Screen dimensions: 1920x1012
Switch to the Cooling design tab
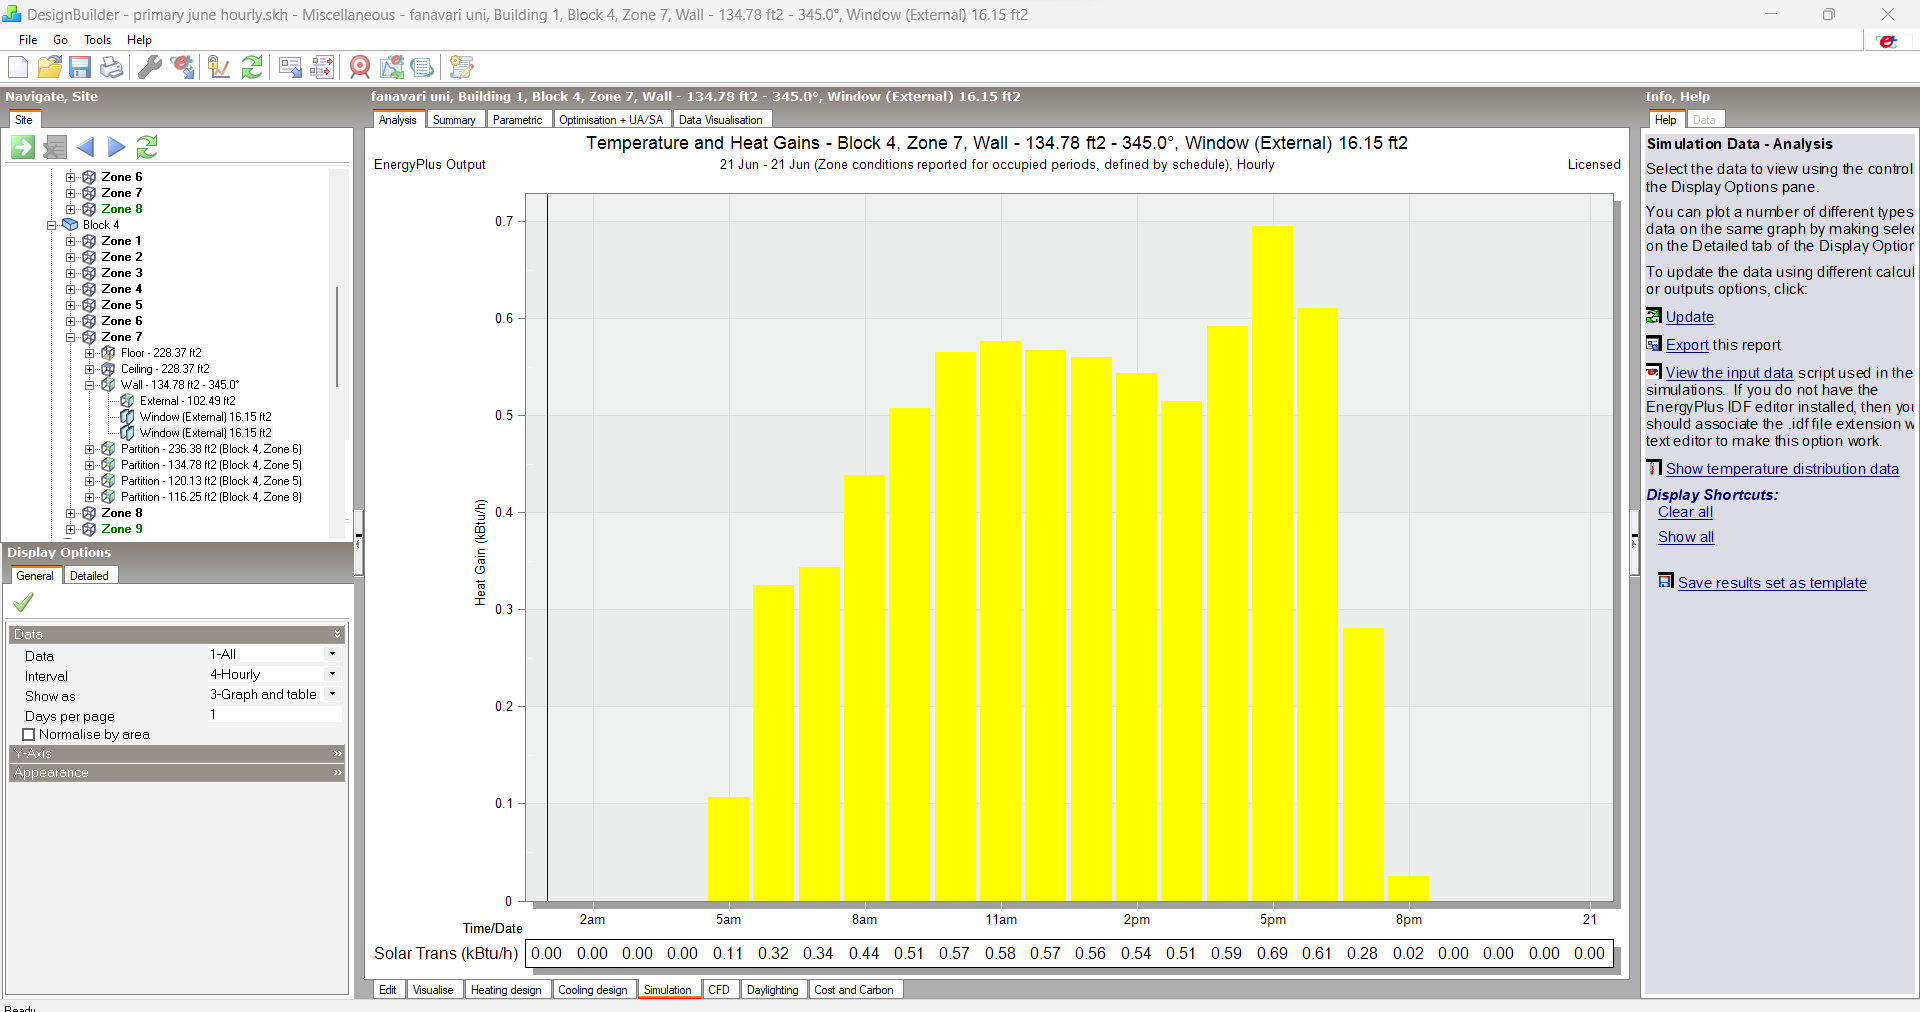593,990
